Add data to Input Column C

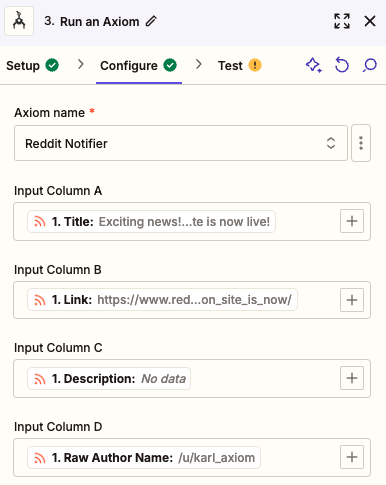click(x=352, y=378)
